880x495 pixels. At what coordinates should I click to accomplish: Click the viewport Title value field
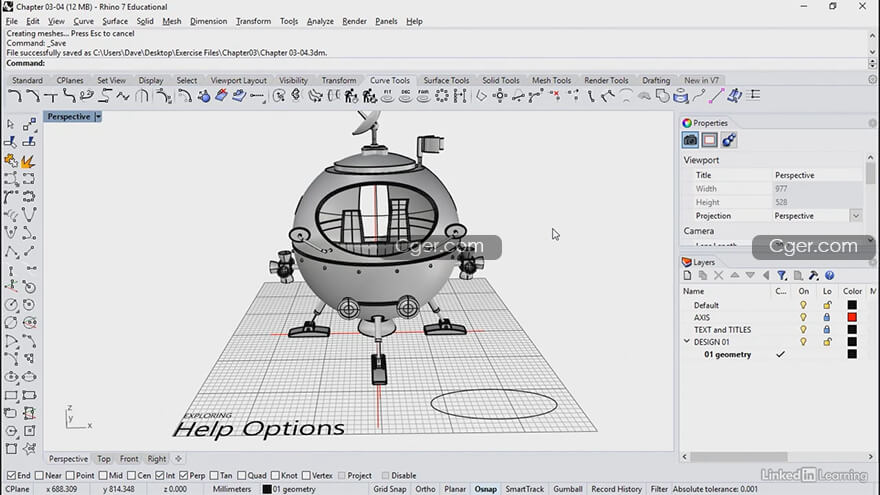817,175
